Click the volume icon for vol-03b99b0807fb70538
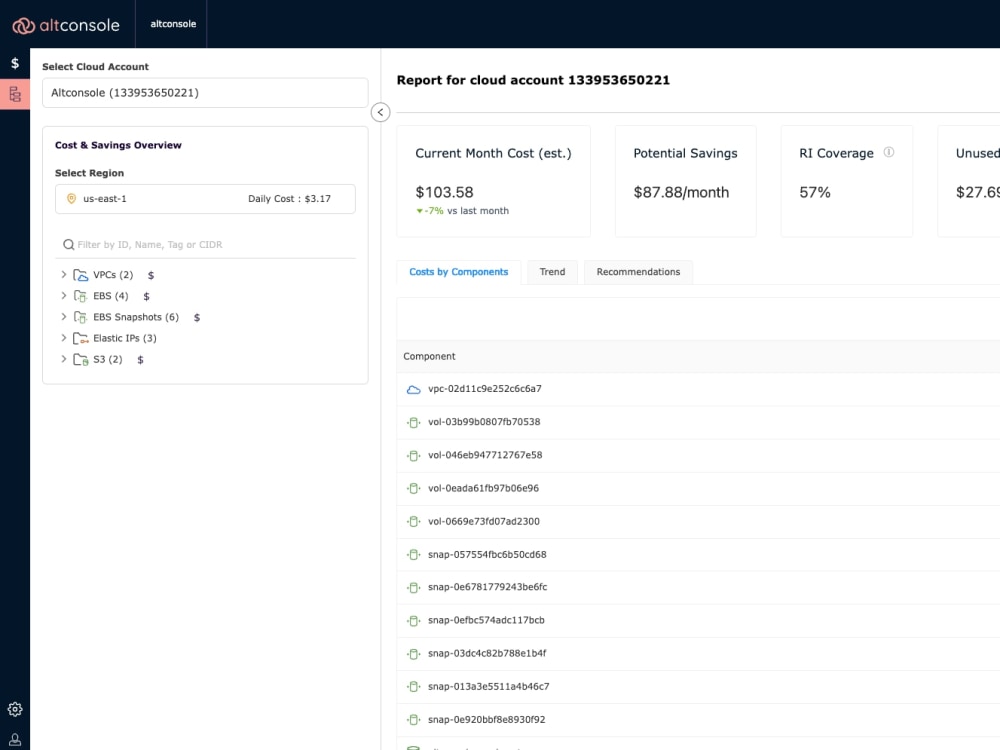 tap(413, 422)
